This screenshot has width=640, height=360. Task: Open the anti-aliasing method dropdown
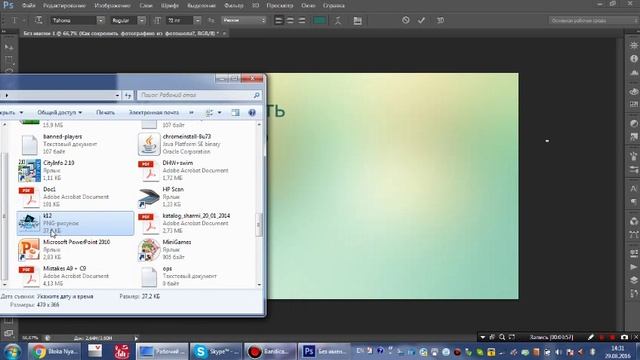click(244, 20)
